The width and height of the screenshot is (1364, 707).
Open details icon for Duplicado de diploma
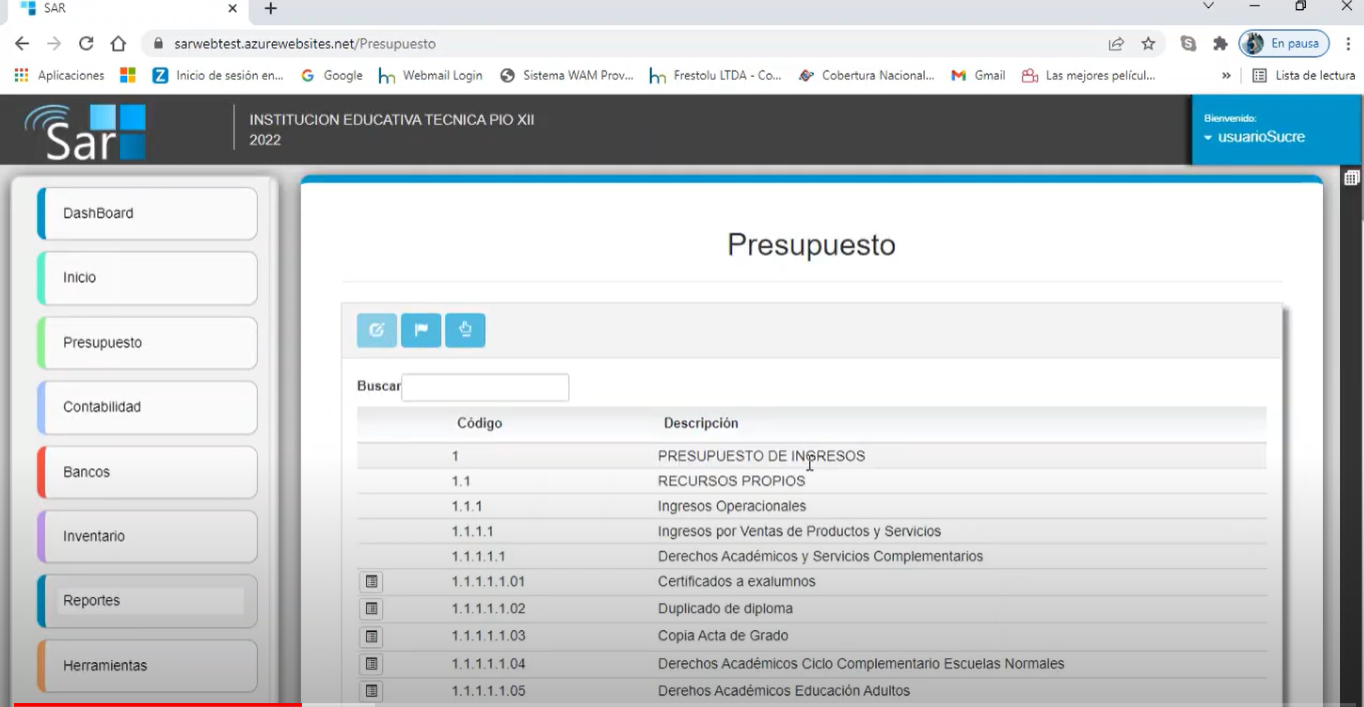click(371, 608)
